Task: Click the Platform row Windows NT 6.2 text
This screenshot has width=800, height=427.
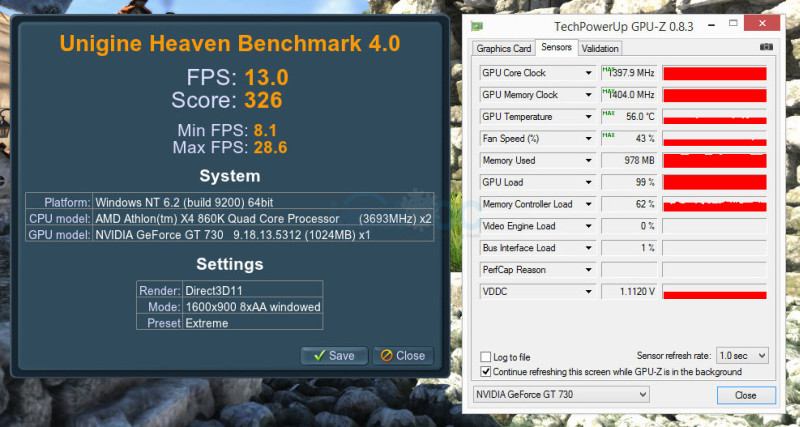Action: pyautogui.click(x=184, y=203)
